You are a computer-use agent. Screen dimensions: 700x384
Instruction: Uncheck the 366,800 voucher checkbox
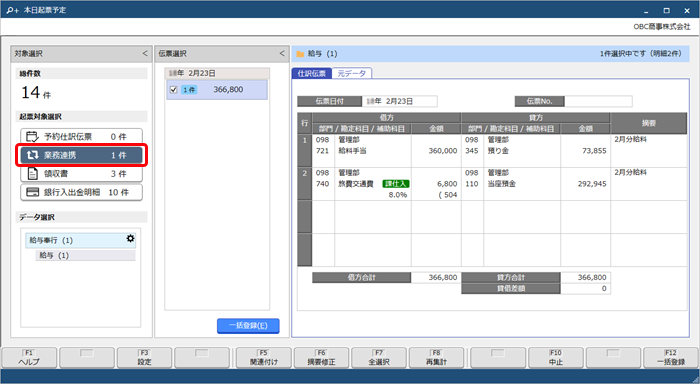pyautogui.click(x=174, y=90)
